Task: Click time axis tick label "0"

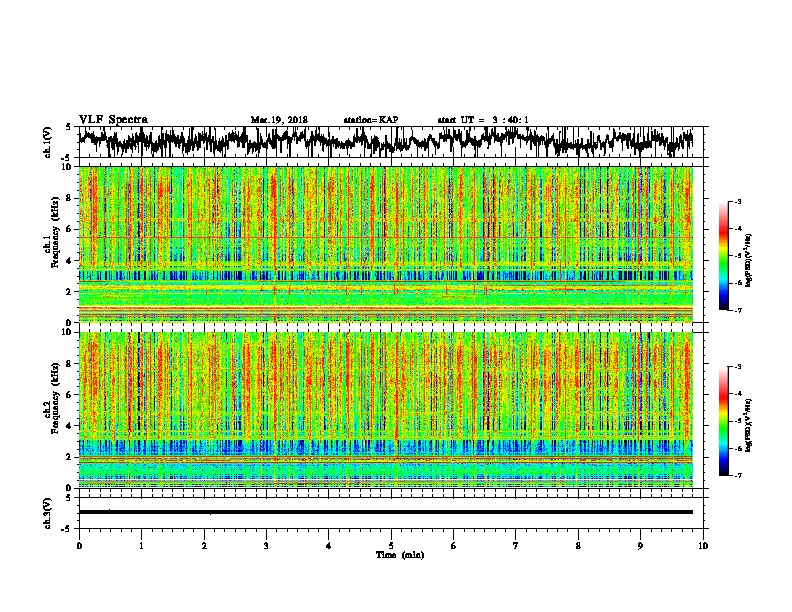Action: (79, 546)
